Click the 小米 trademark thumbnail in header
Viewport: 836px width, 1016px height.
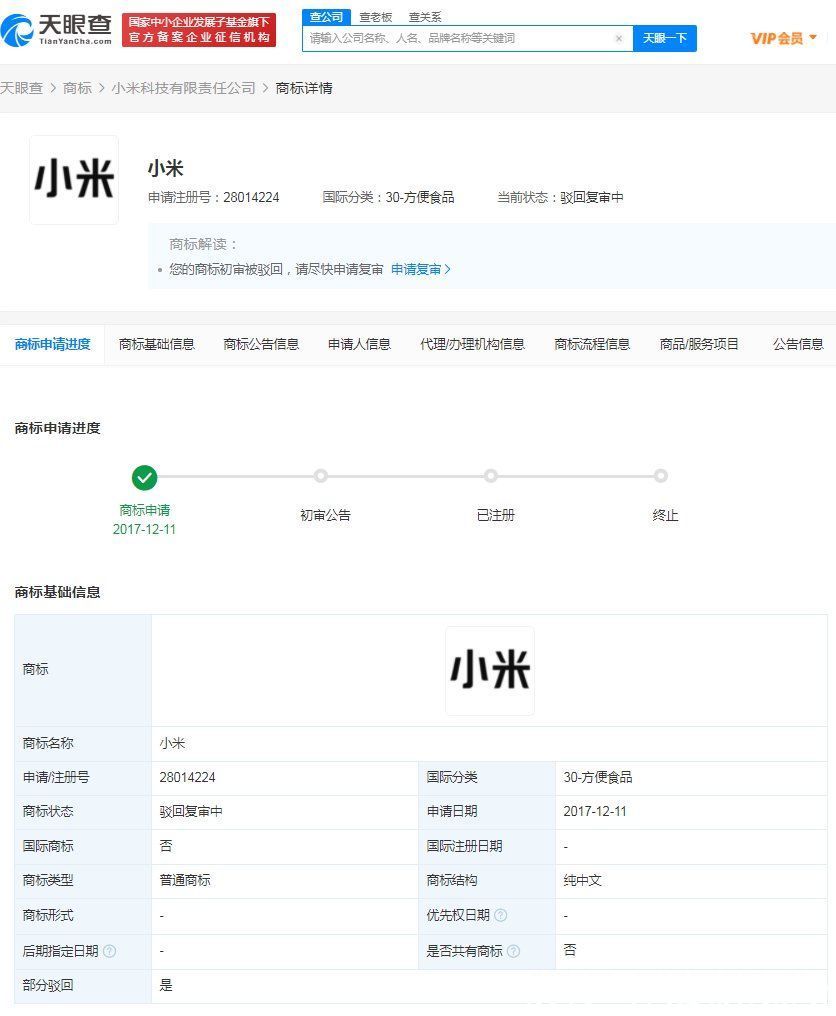click(74, 180)
